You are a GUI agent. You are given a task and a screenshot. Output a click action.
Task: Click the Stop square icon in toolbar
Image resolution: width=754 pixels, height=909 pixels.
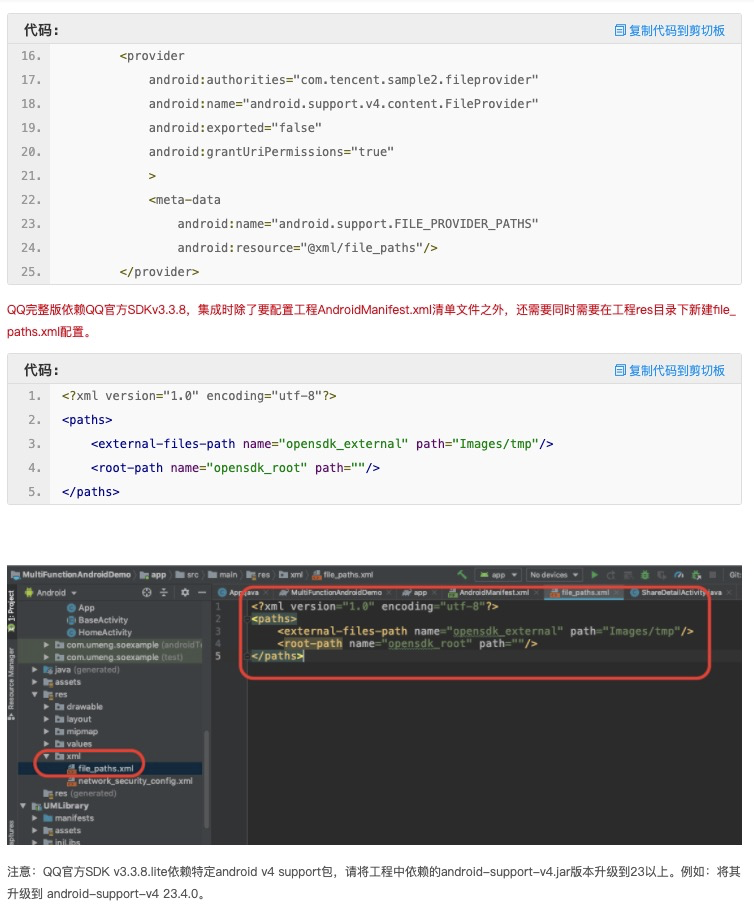[x=713, y=575]
